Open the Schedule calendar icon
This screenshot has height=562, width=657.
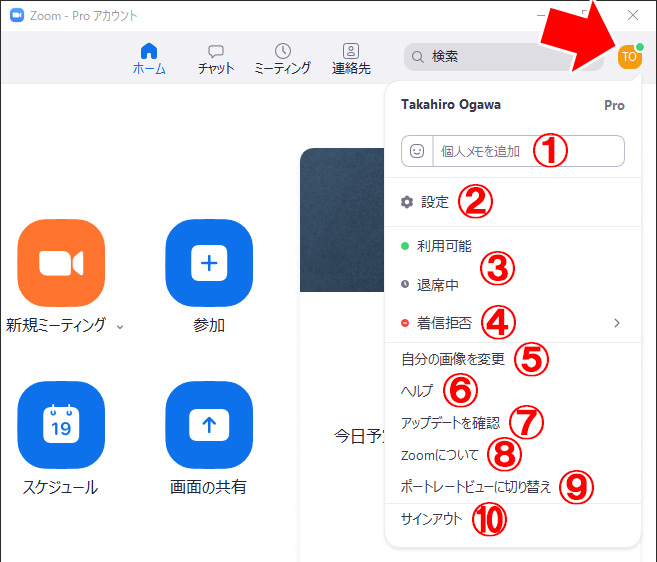[x=61, y=425]
